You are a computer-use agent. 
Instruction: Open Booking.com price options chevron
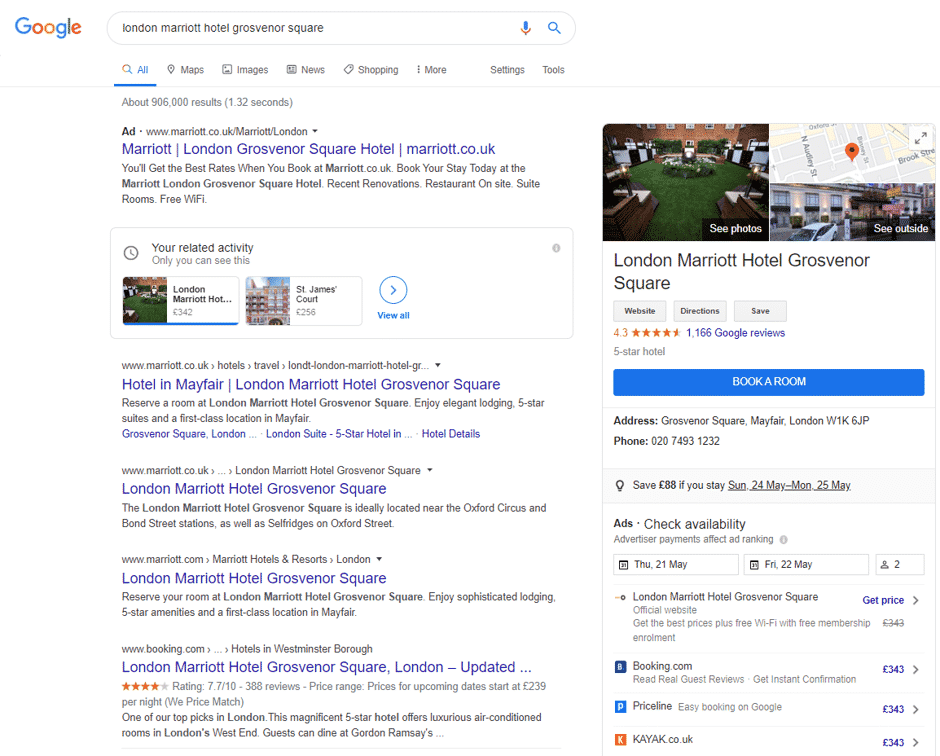click(x=915, y=670)
